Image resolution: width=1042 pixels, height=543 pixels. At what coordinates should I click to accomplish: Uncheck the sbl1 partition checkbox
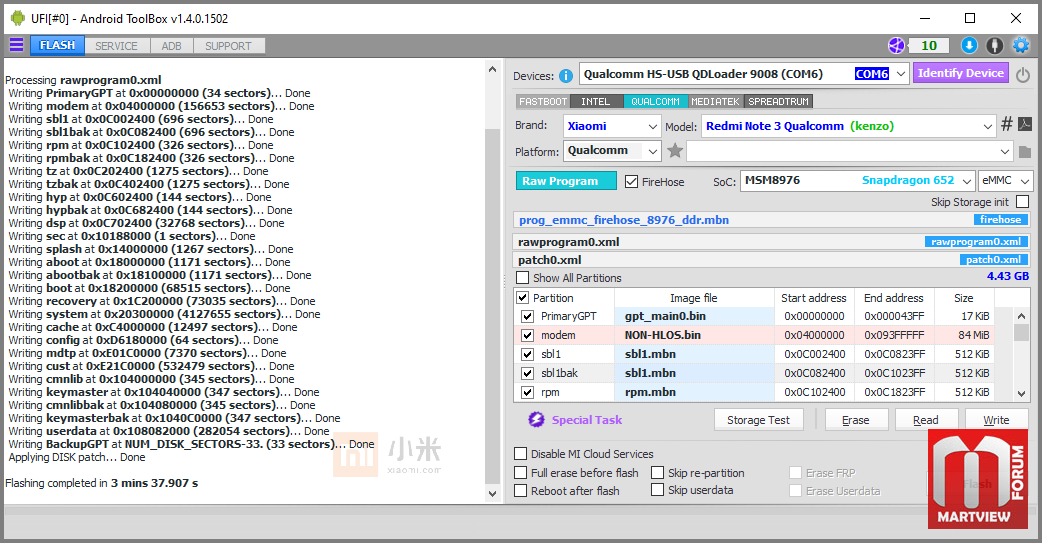528,354
